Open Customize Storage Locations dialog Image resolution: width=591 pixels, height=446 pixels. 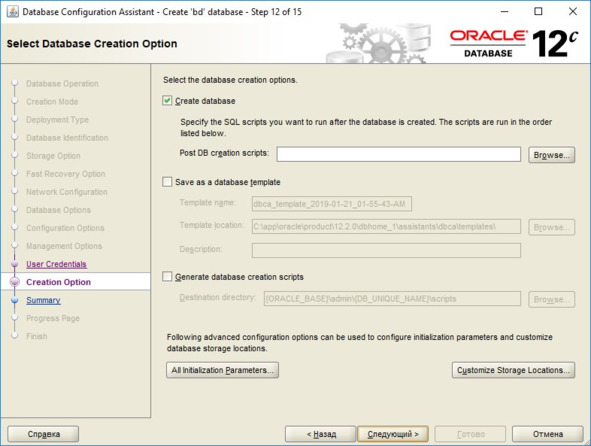click(513, 370)
